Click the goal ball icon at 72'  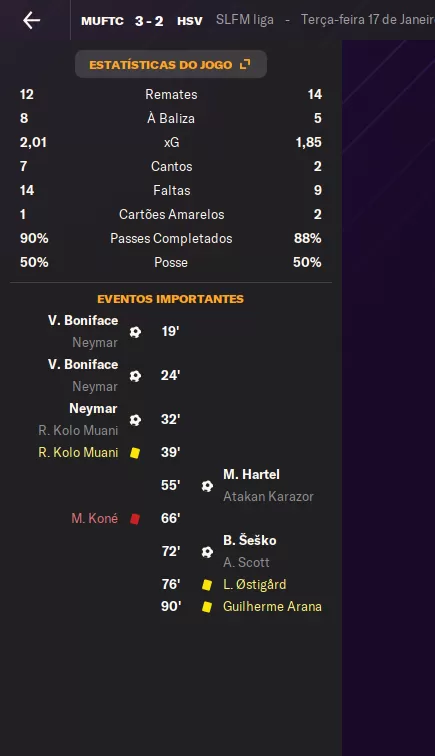(x=207, y=552)
